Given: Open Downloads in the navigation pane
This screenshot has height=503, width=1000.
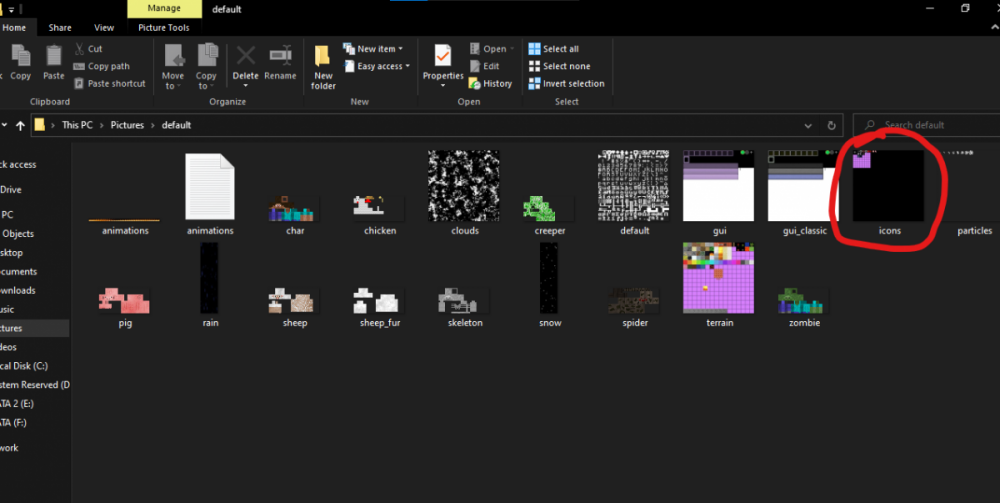Looking at the screenshot, I should [18, 290].
